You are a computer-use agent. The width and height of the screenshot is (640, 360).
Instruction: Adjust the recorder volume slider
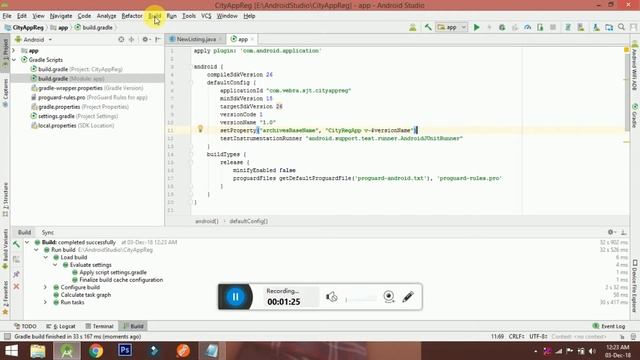tap(361, 300)
